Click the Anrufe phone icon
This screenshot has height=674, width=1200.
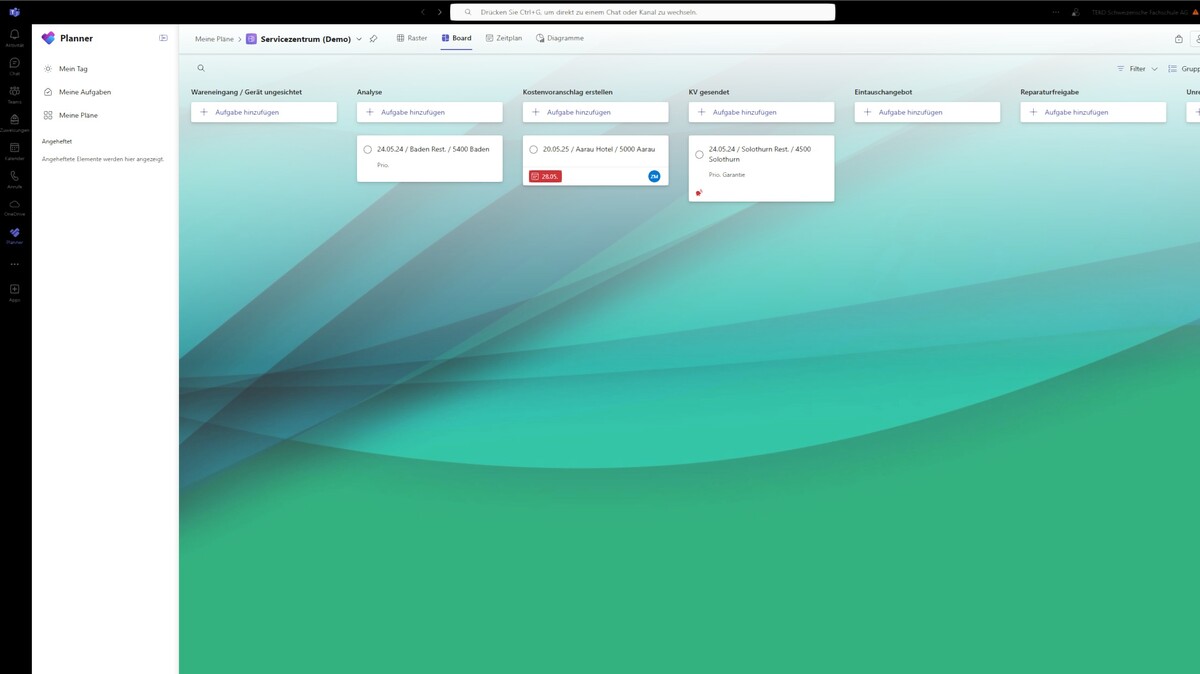click(x=15, y=179)
